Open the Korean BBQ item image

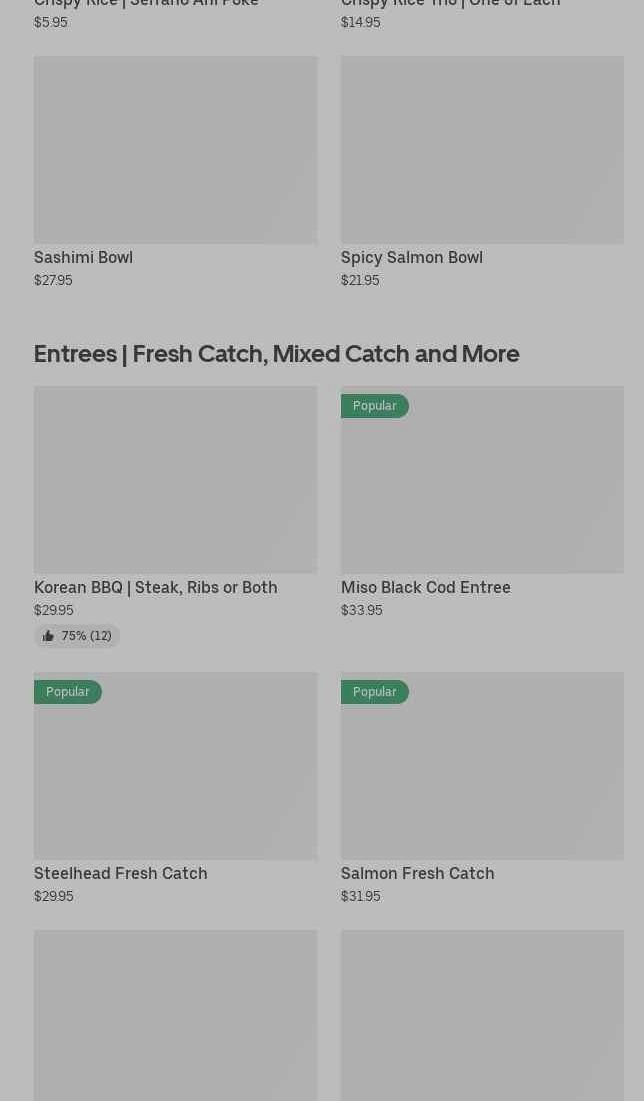point(175,480)
